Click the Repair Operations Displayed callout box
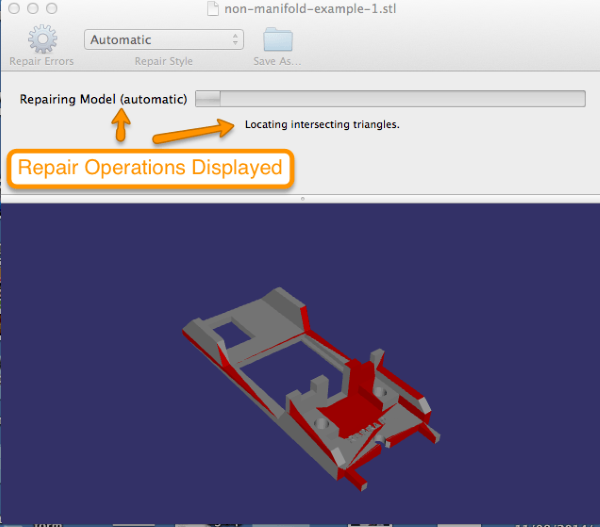 coord(150,168)
